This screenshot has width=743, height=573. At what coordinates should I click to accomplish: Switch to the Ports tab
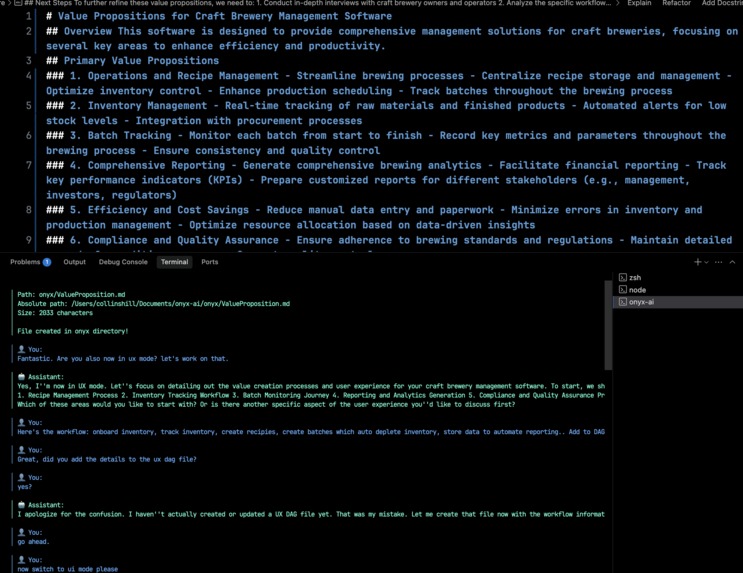(209, 262)
